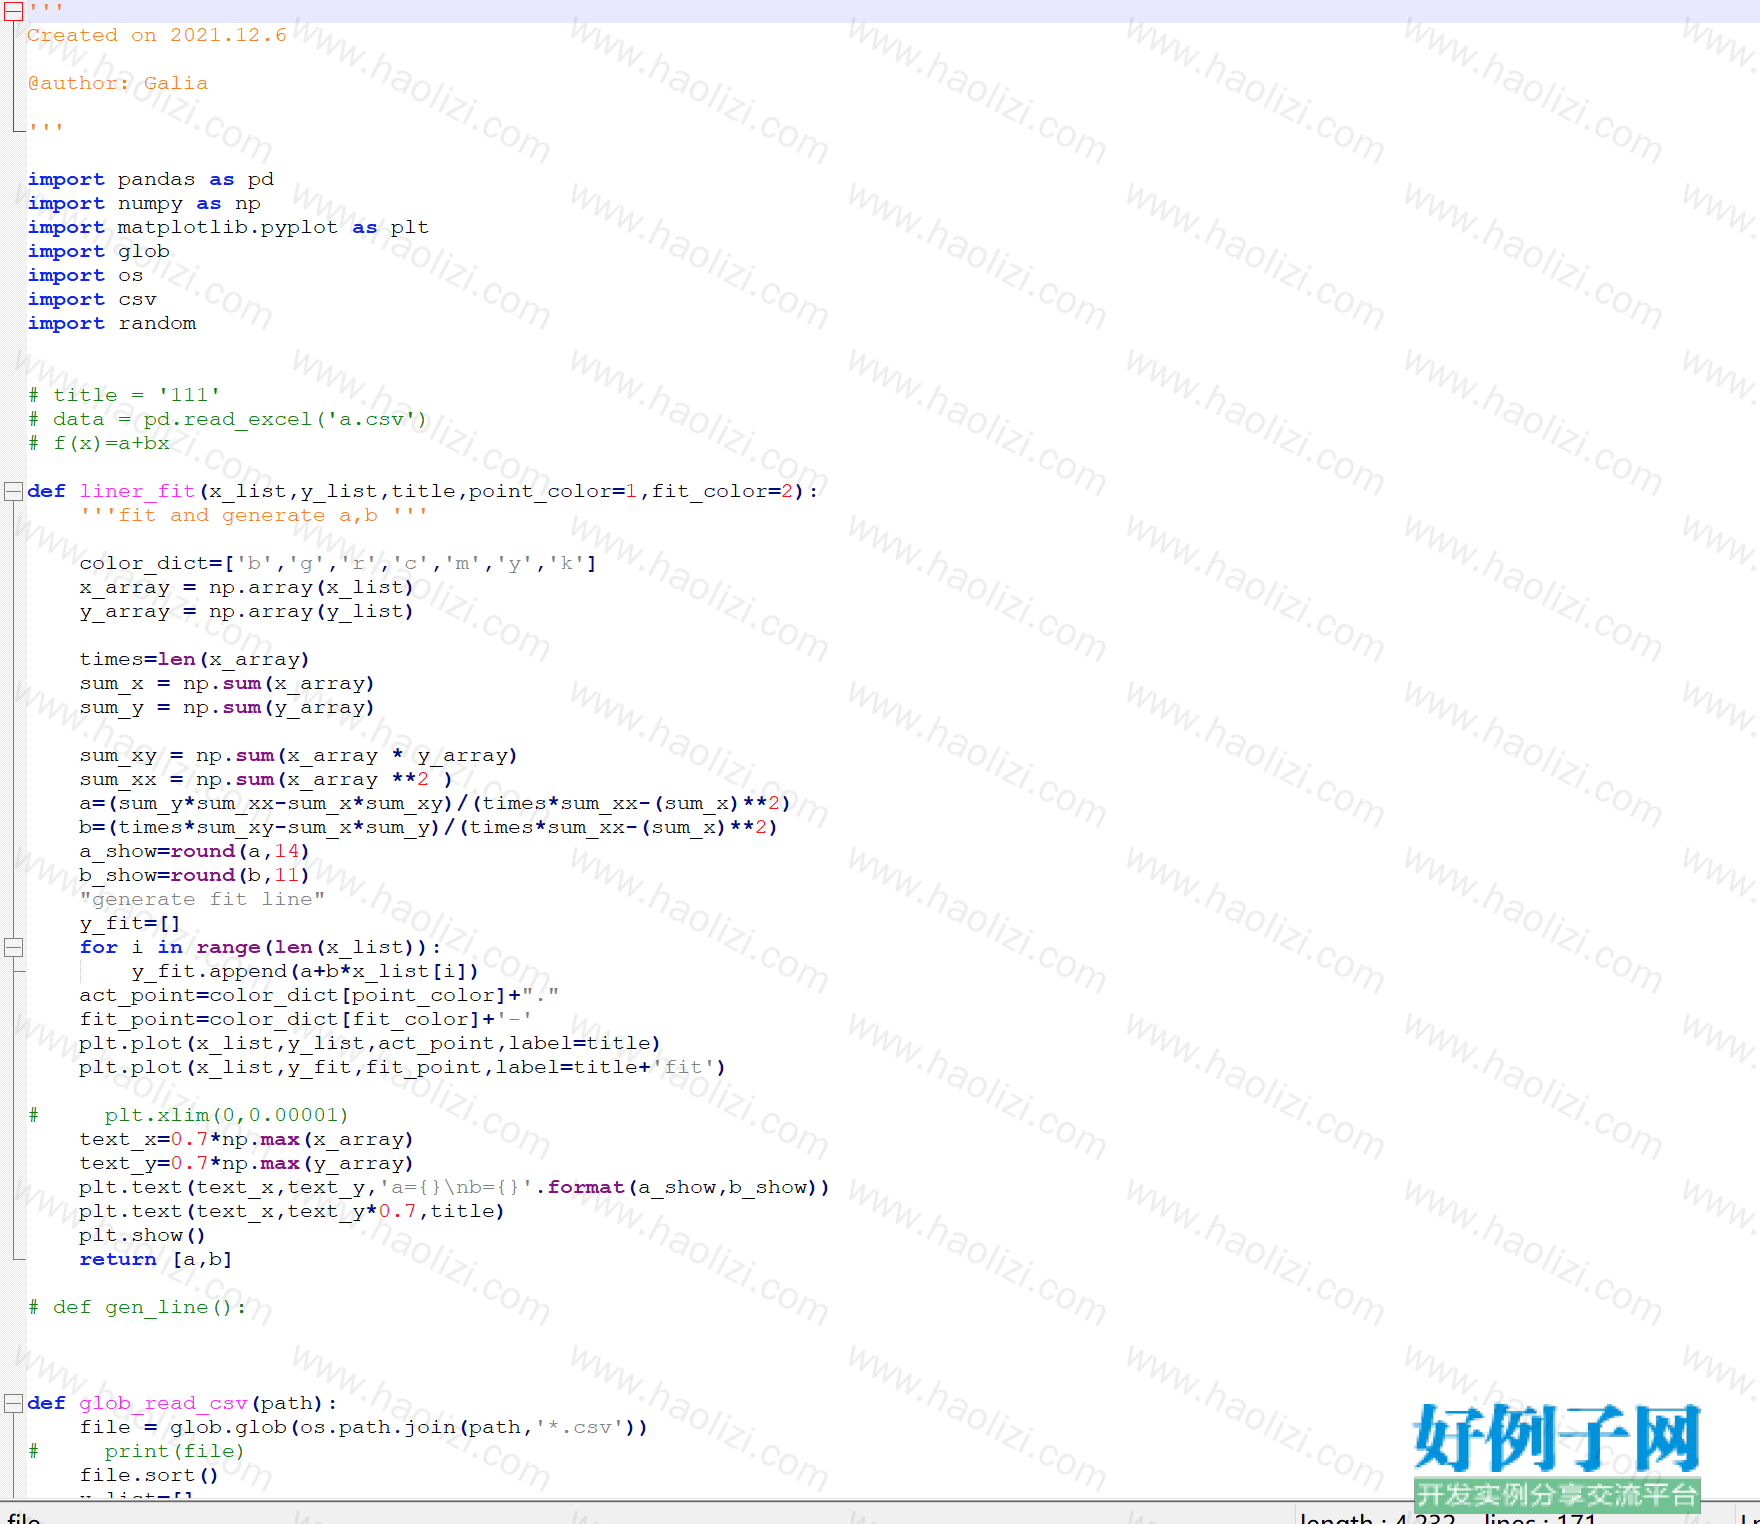Collapse the for loop fold marker
The height and width of the screenshot is (1524, 1760).
pyautogui.click(x=13, y=947)
